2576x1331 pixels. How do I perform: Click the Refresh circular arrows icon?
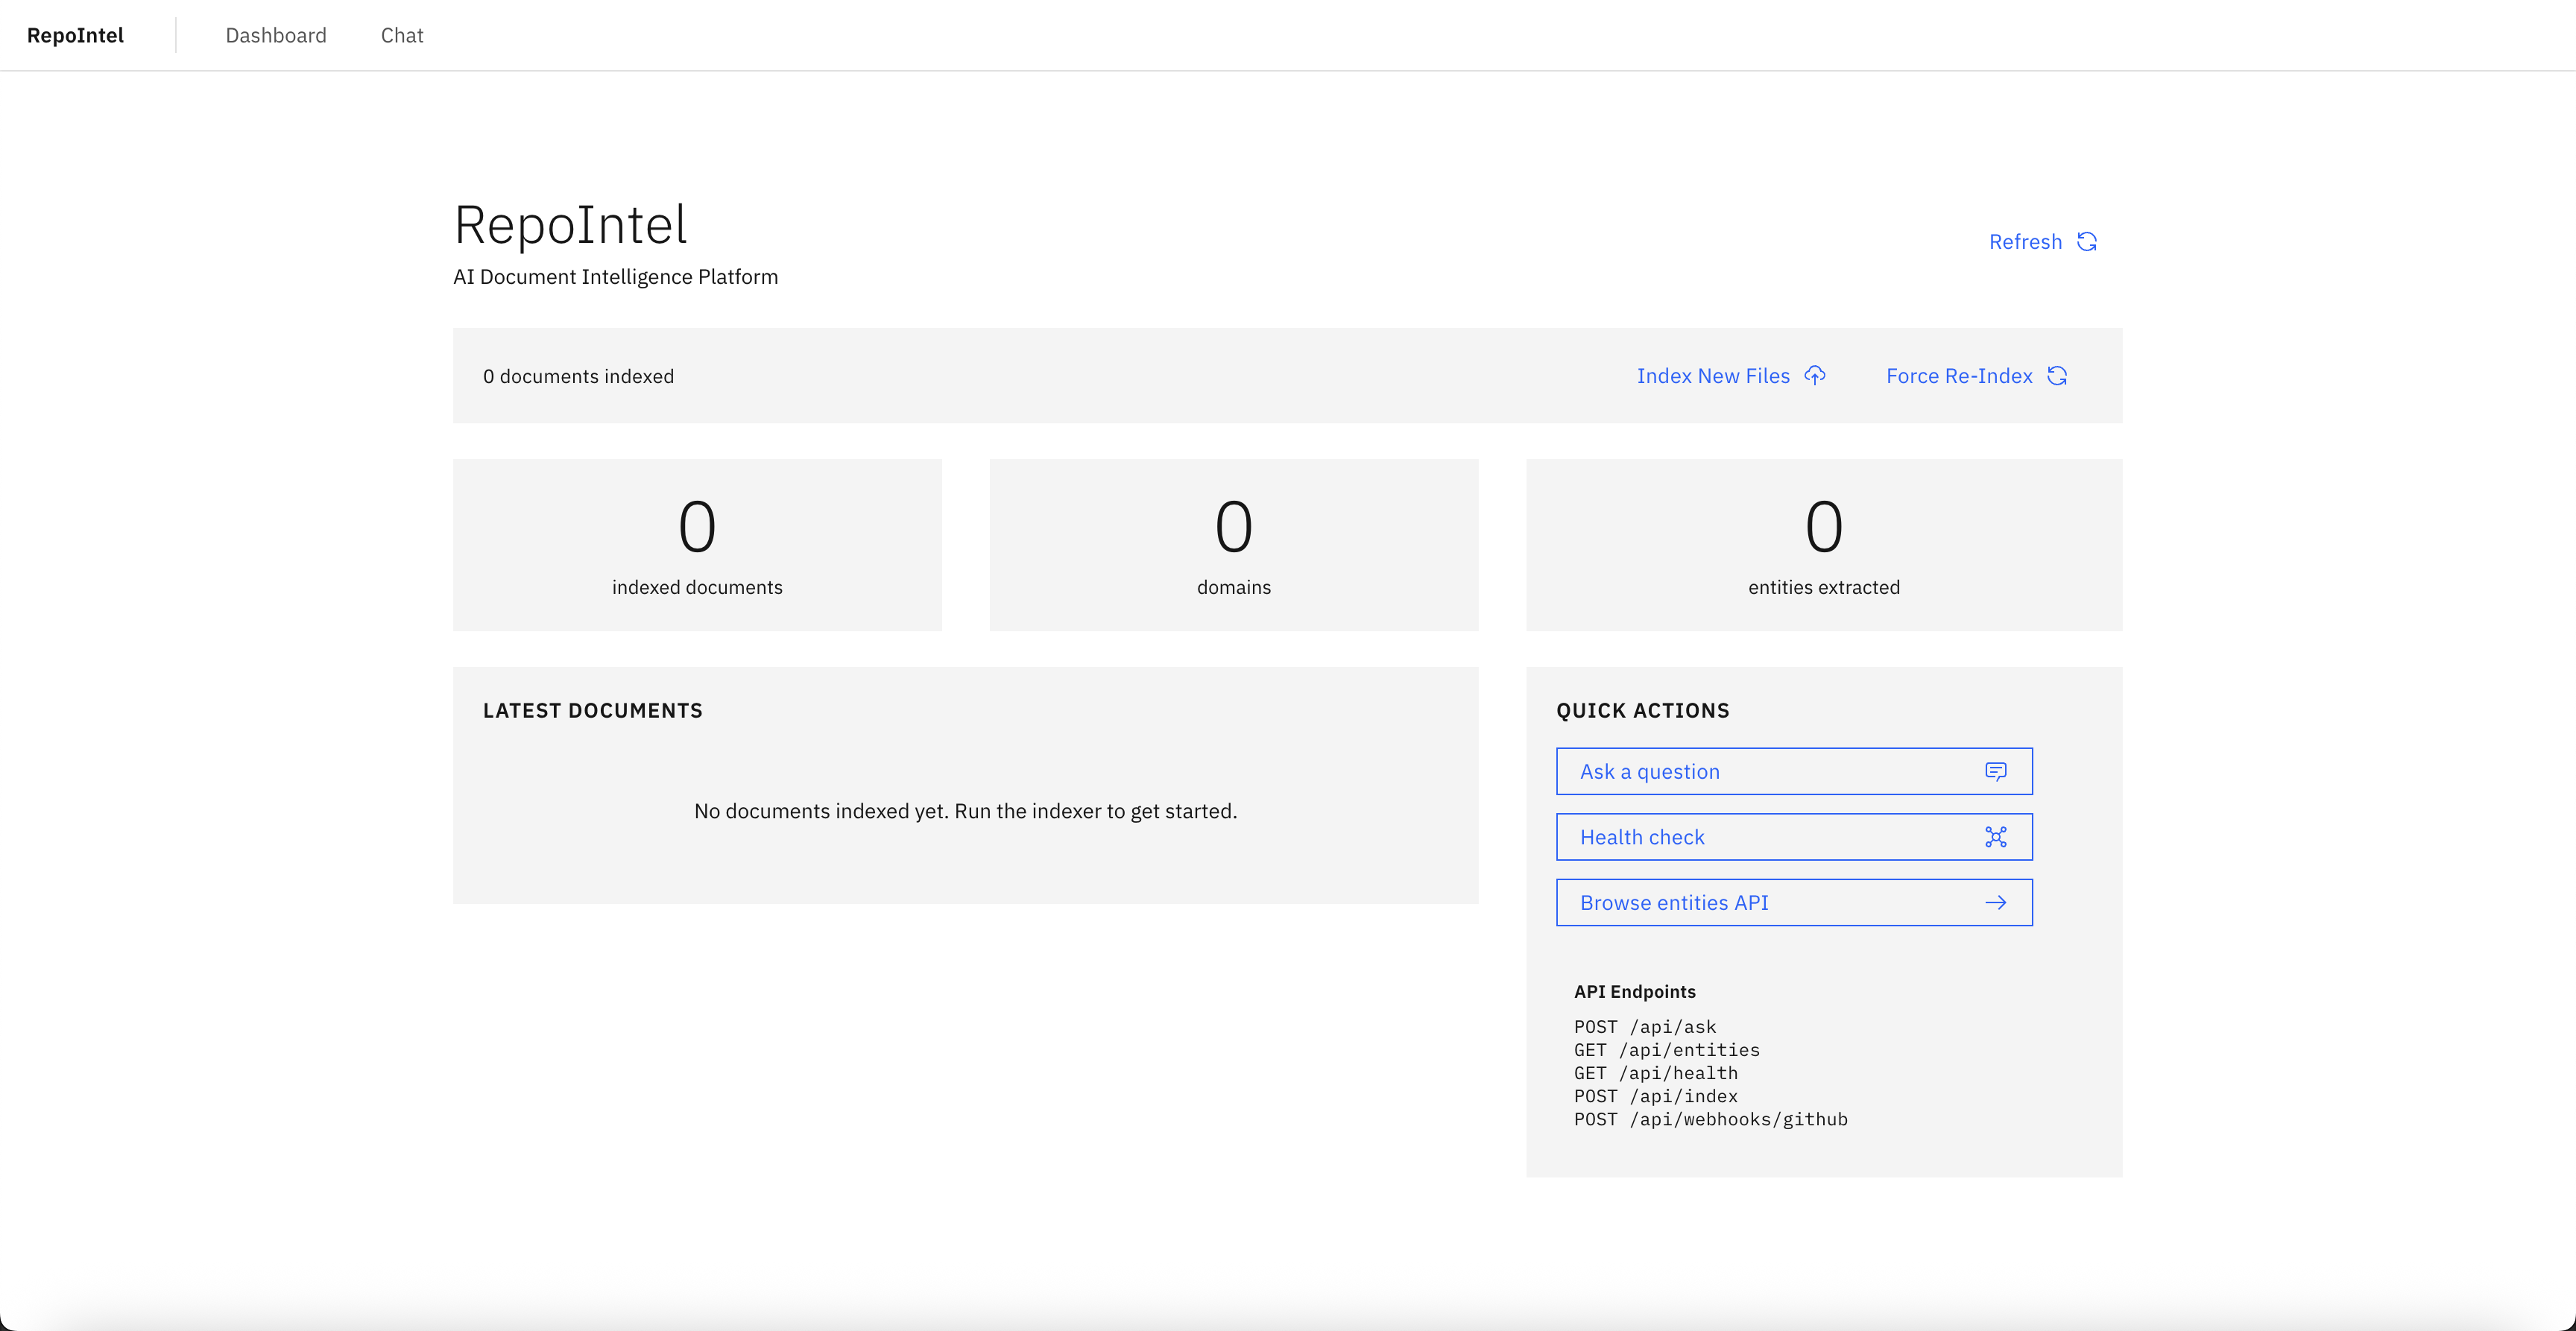pyautogui.click(x=2087, y=241)
